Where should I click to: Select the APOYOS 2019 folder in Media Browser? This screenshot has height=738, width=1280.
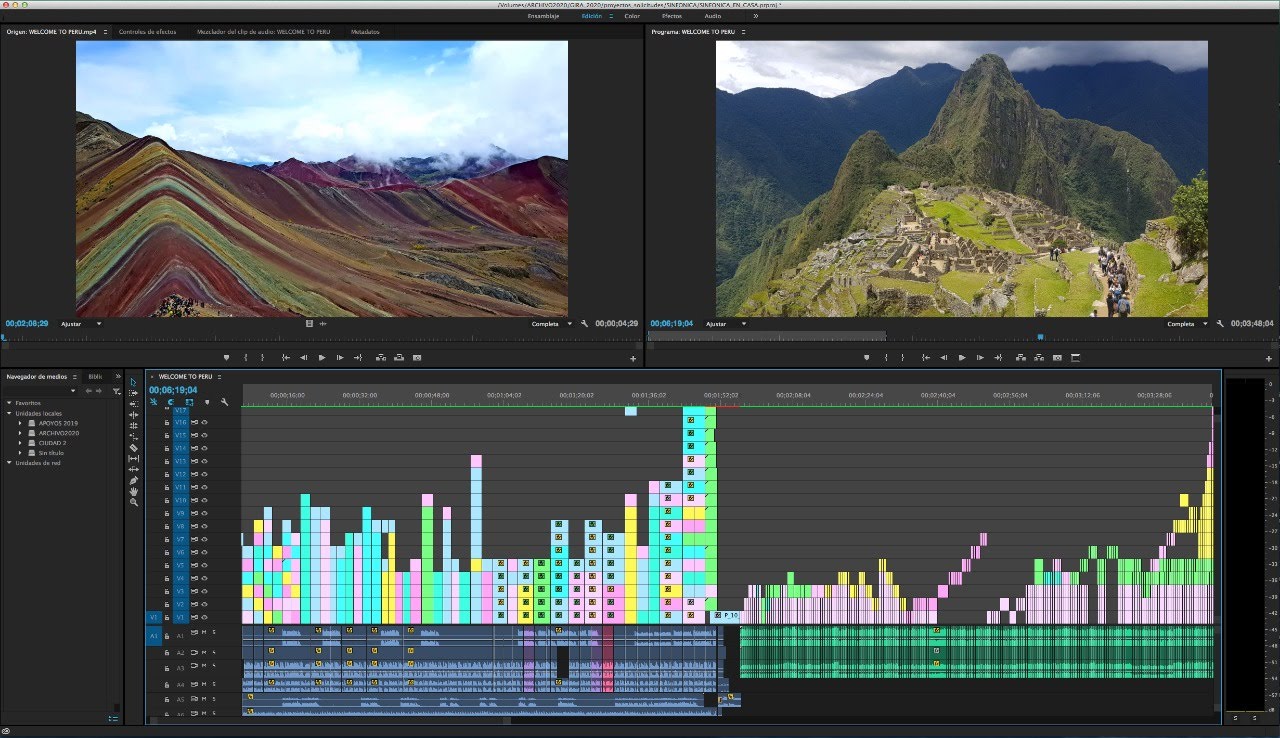[58, 423]
